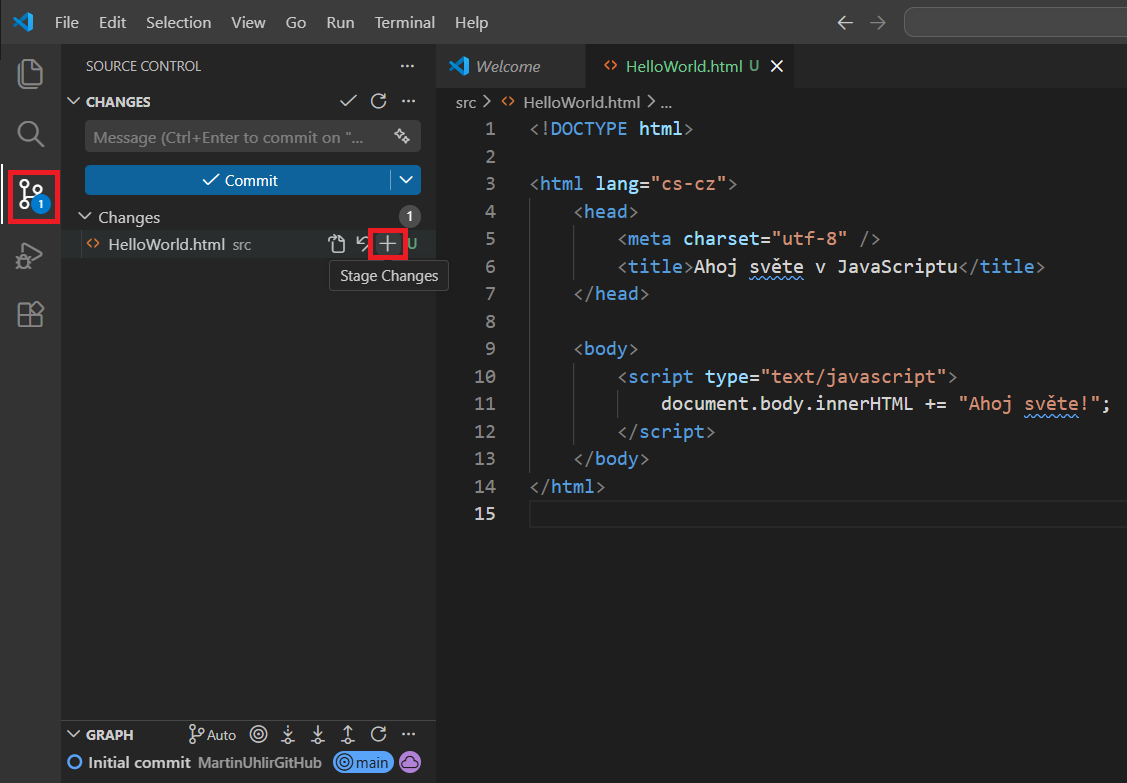Open the Commit button dropdown arrow
The image size is (1127, 783).
tap(405, 179)
